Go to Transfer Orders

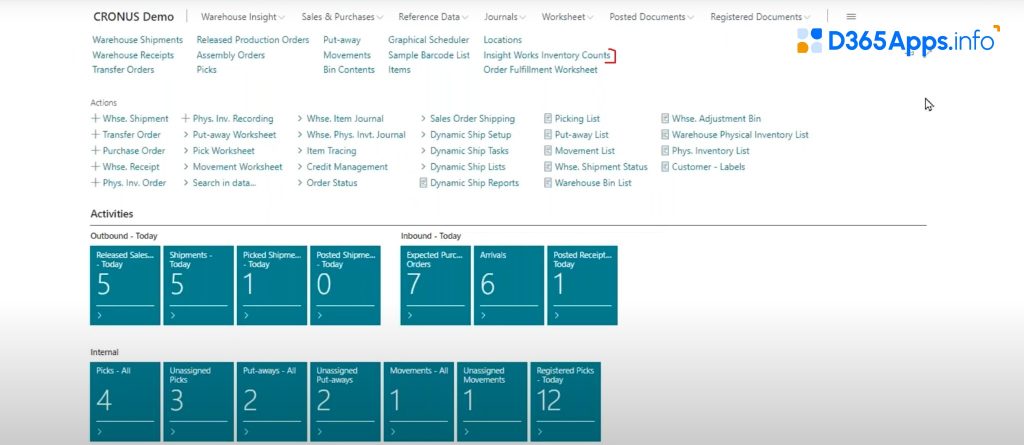click(x=123, y=69)
